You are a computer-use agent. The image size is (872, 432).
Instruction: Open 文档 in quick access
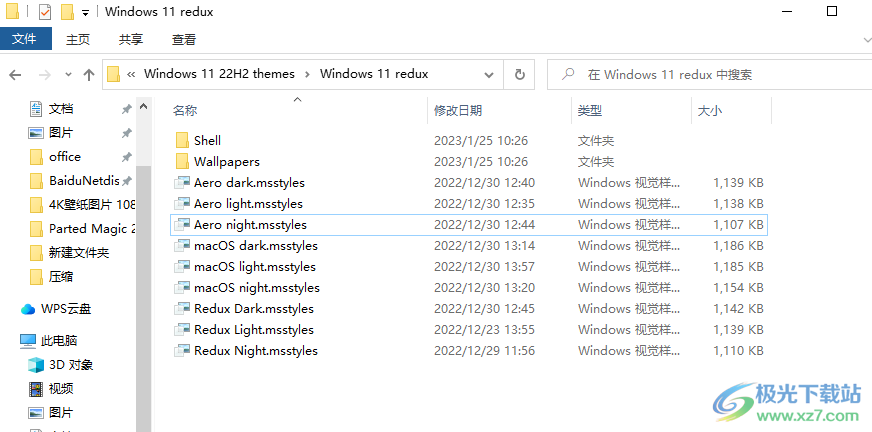tap(51, 109)
